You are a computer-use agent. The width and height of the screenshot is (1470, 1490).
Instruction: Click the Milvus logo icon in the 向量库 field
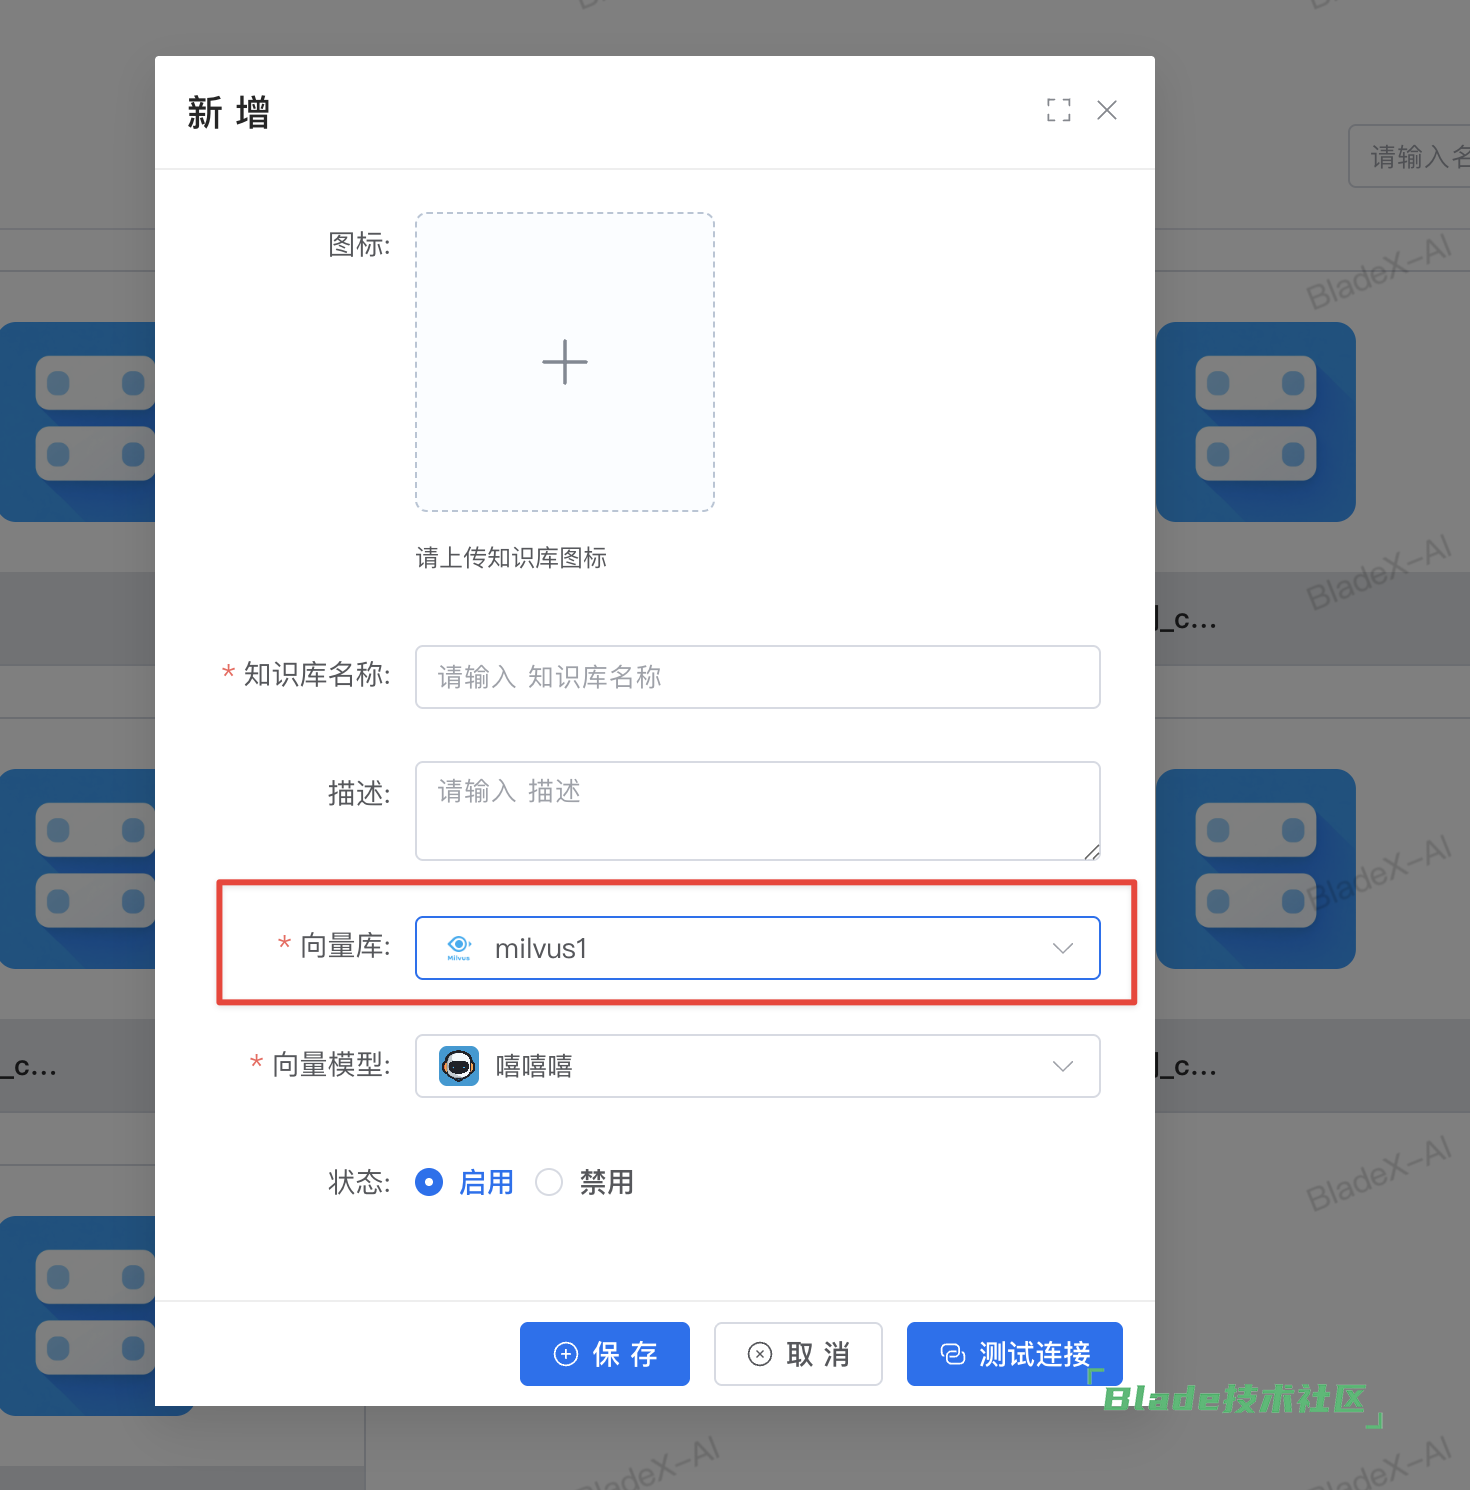(x=459, y=948)
